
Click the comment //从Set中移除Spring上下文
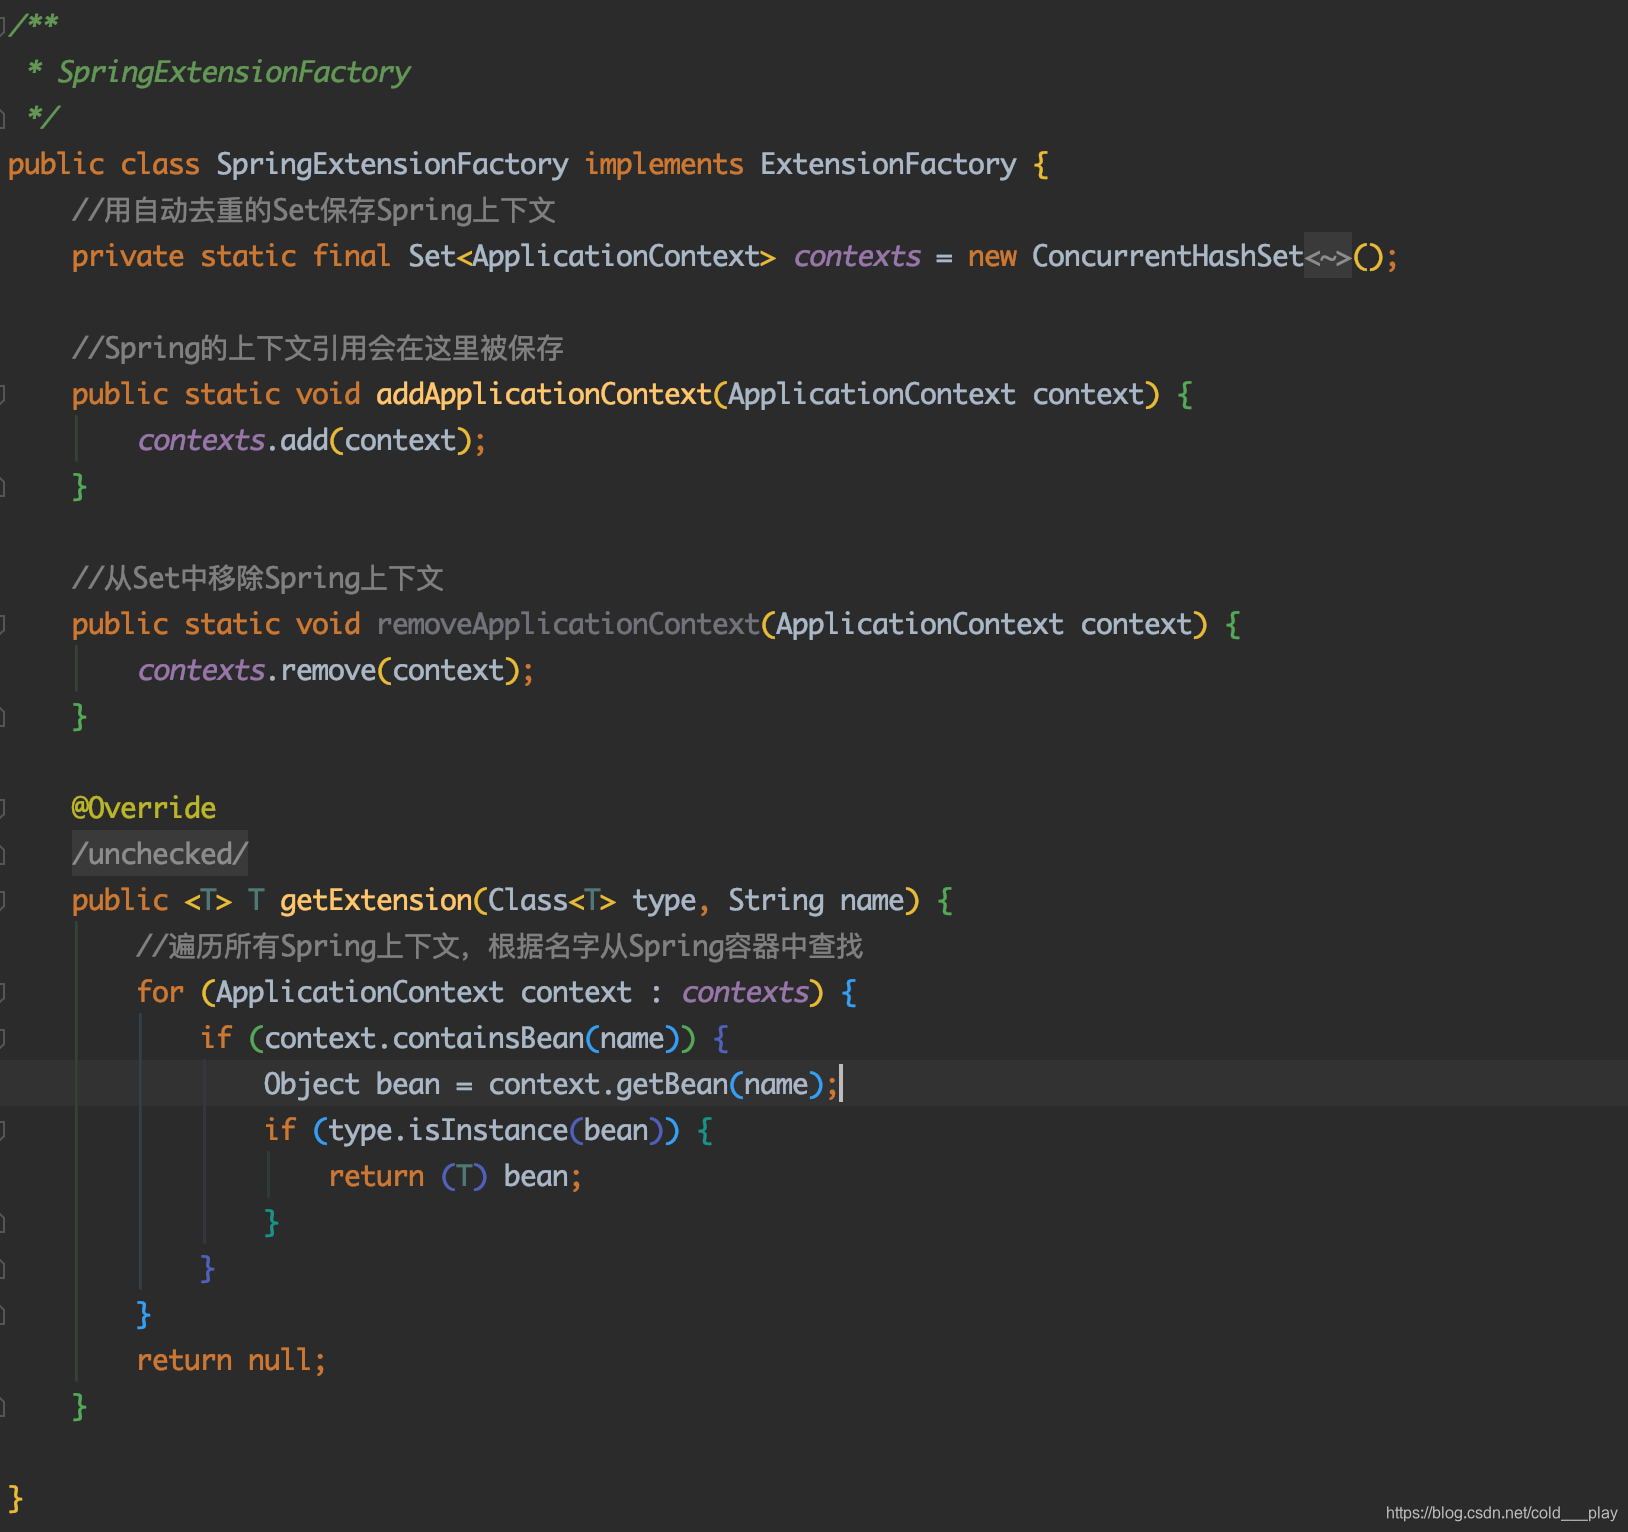(x=258, y=578)
